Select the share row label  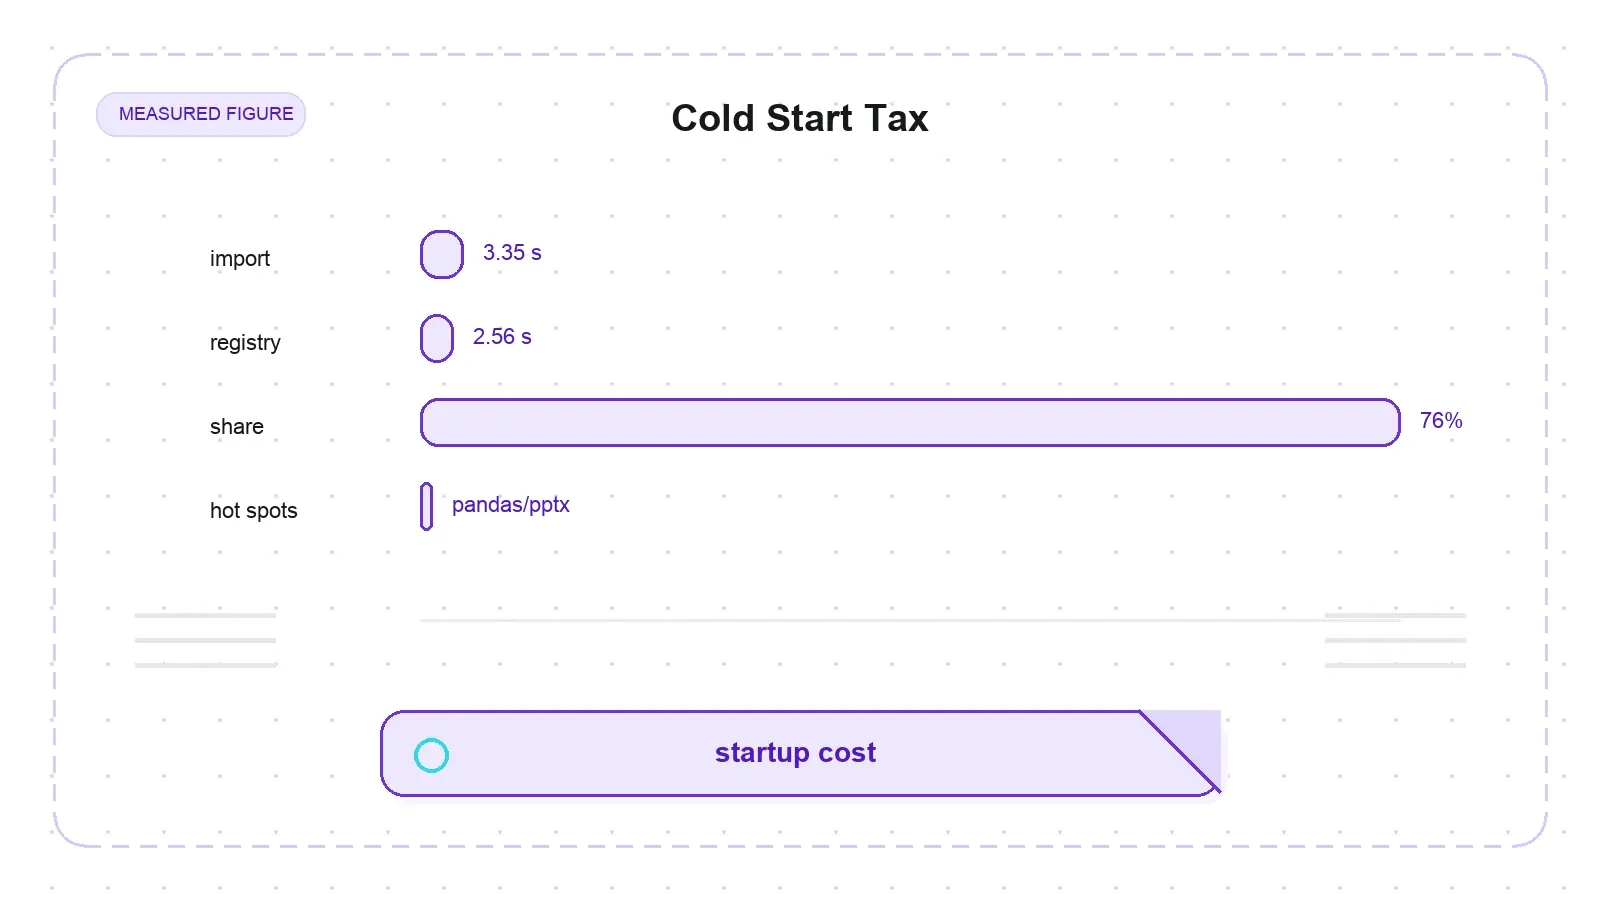point(237,427)
